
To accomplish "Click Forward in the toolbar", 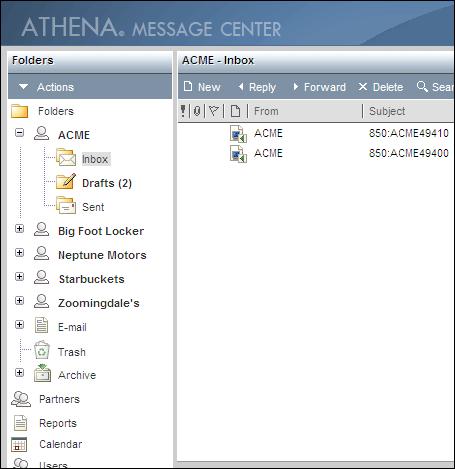I will point(319,87).
